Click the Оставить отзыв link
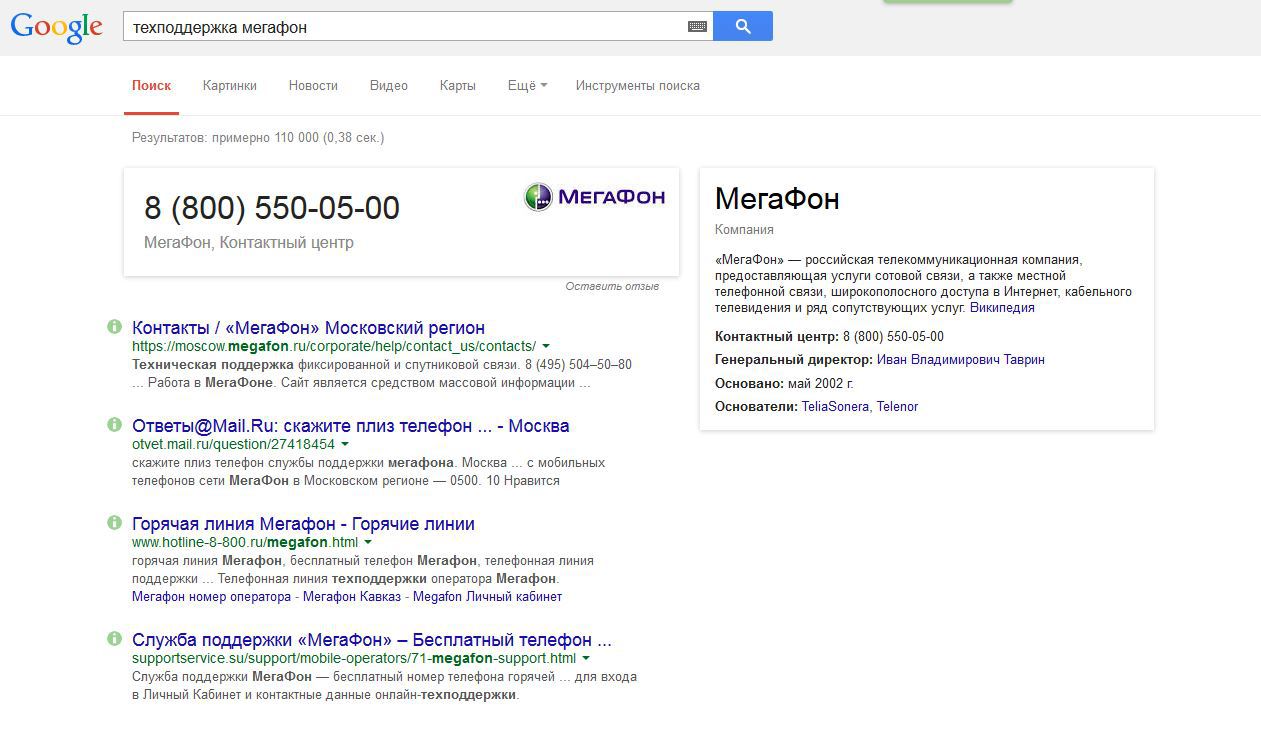Image resolution: width=1261 pixels, height=729 pixels. point(612,286)
